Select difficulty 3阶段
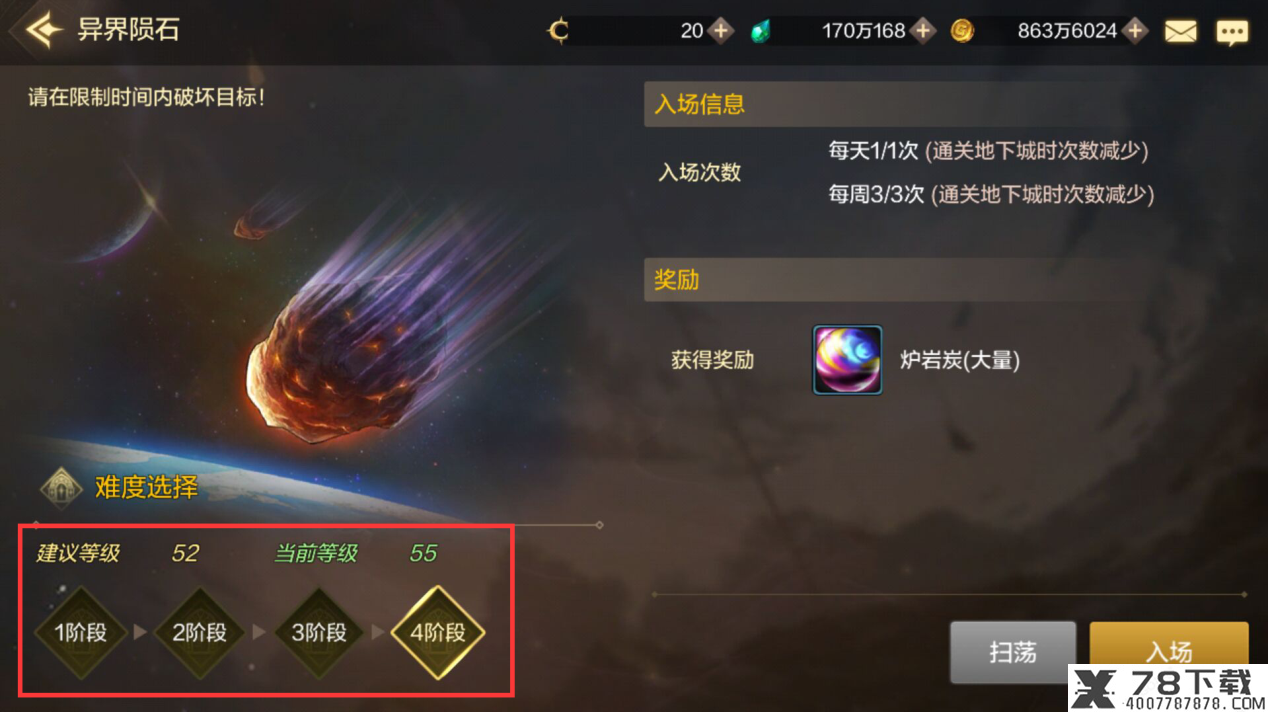 (319, 633)
